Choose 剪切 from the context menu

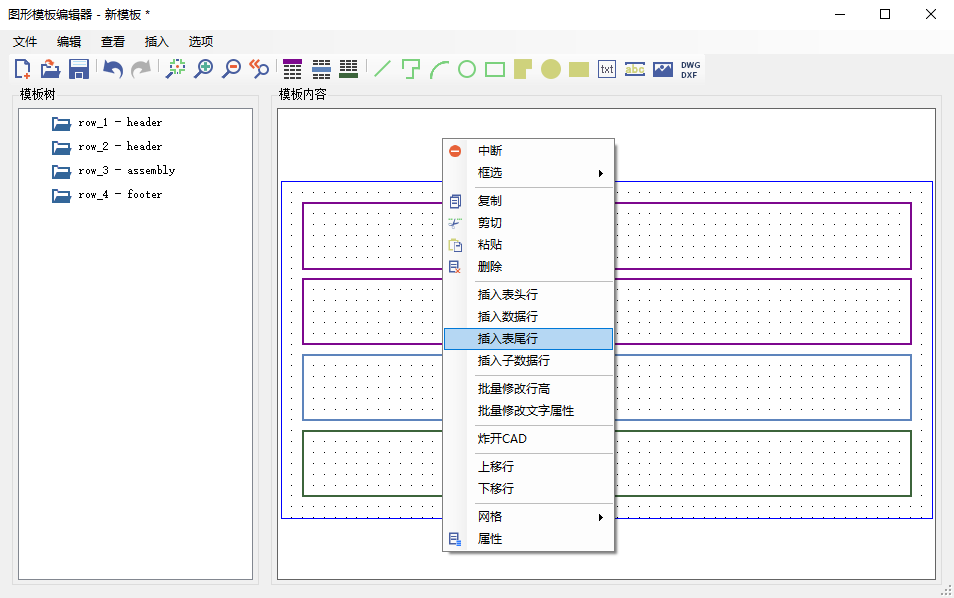coord(528,223)
